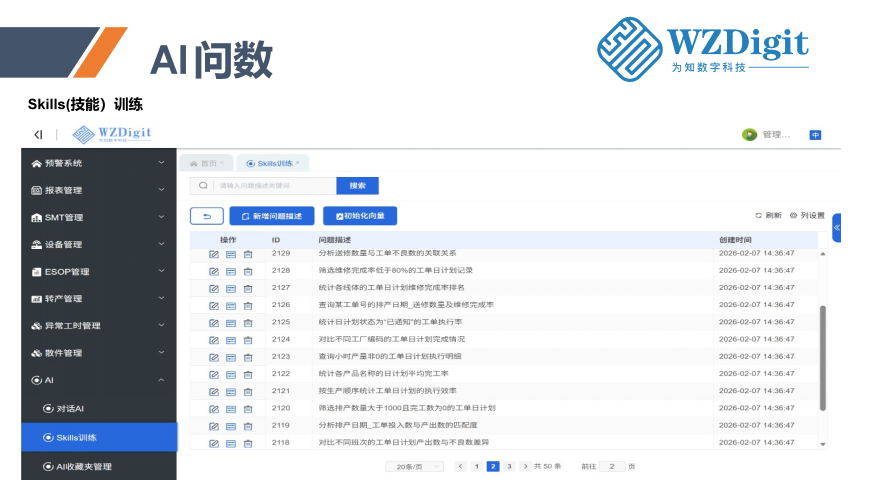Viewport: 869px width, 489px height.
Task: Click the ID column header
Action: (276, 240)
